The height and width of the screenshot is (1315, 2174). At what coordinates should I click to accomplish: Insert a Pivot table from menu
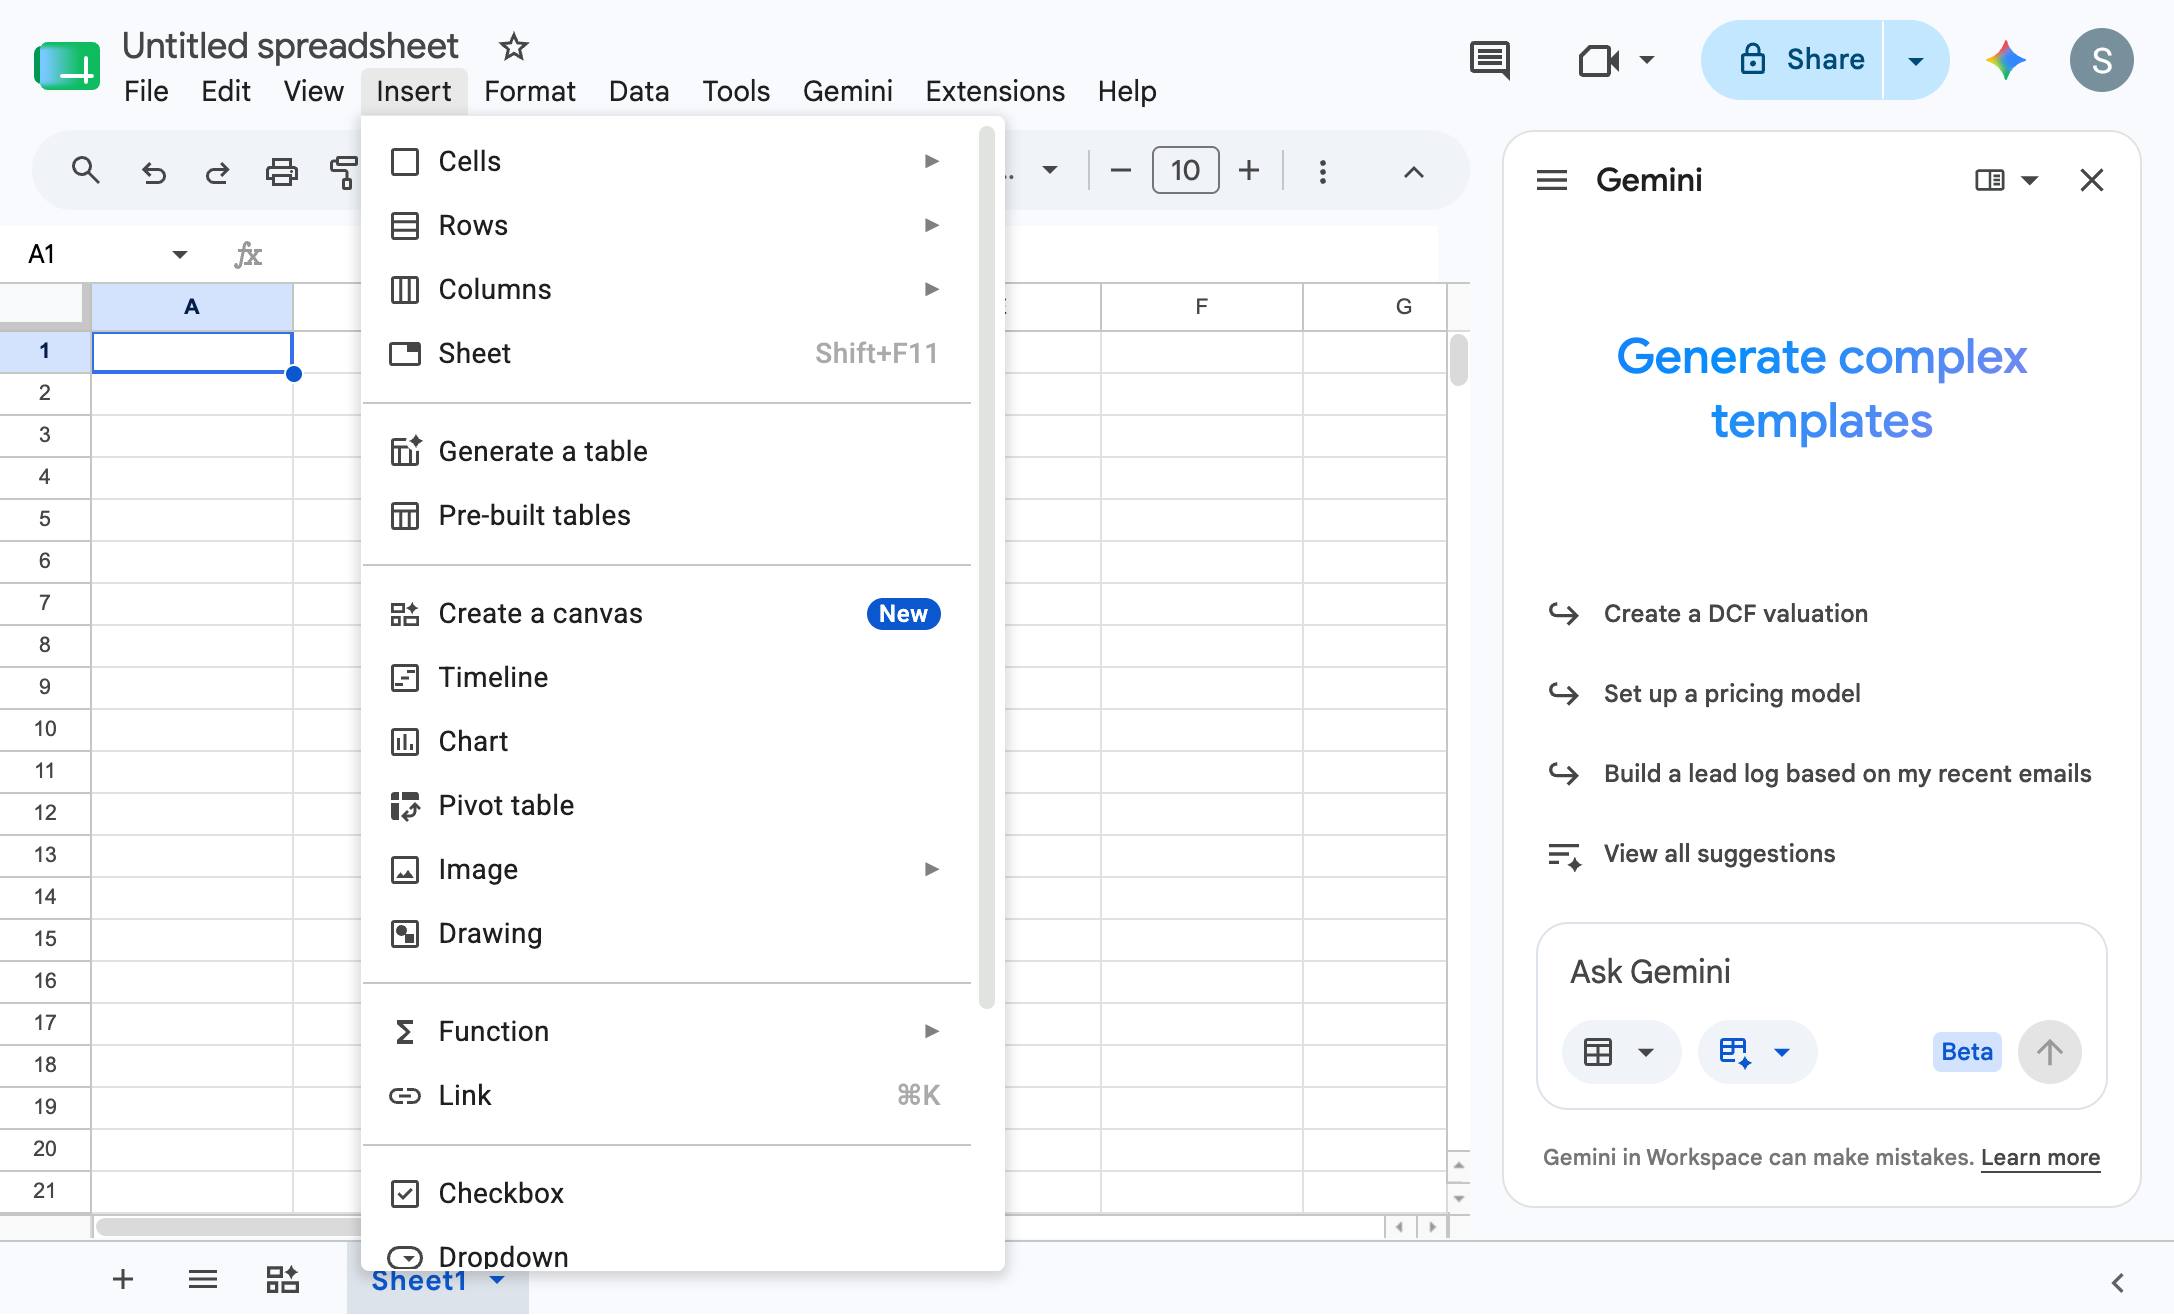pos(666,805)
